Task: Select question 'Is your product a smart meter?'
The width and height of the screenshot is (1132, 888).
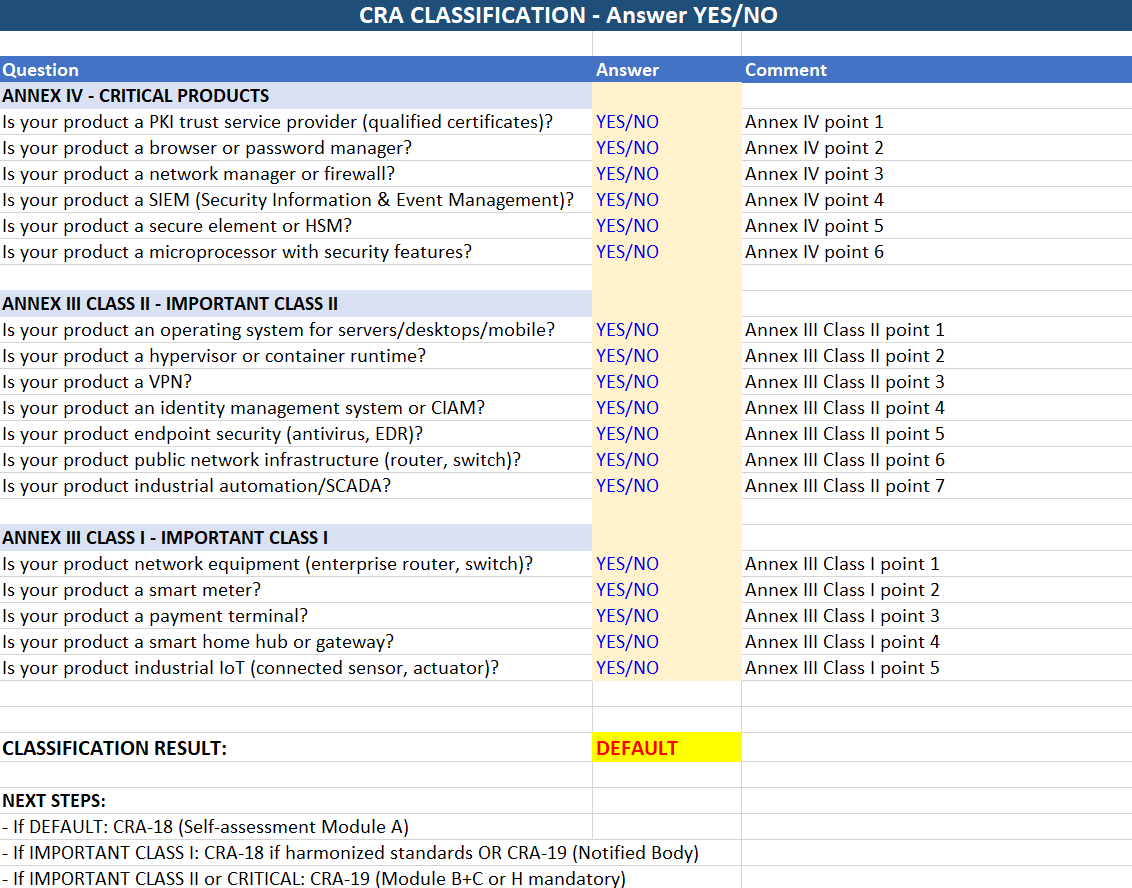Action: pyautogui.click(x=131, y=590)
